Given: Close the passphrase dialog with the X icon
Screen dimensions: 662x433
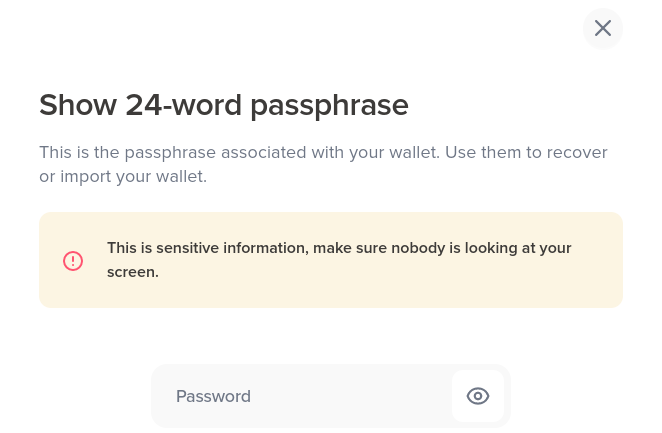Looking at the screenshot, I should click(x=602, y=28).
